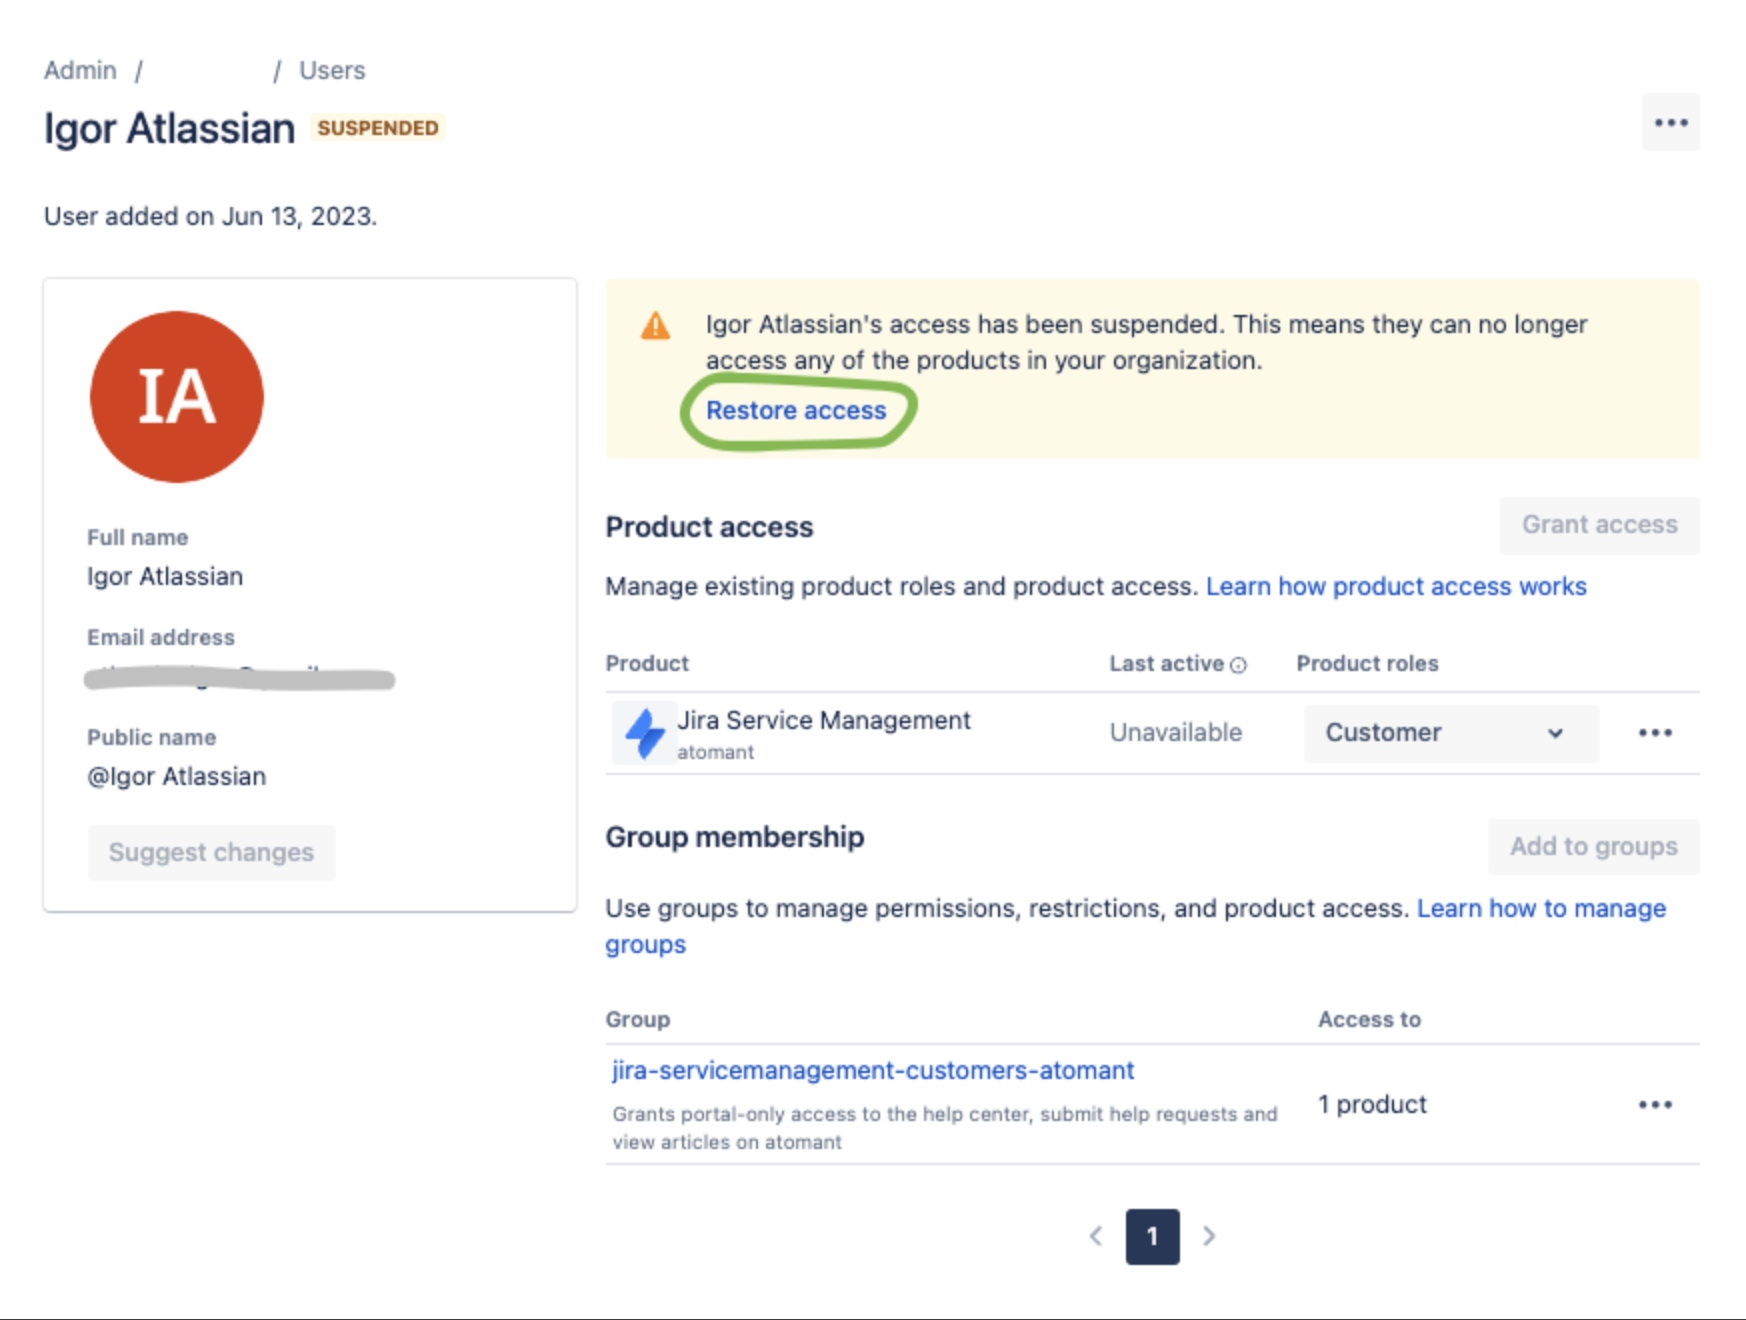Open Learn how product access works link
Viewport: 1746px width, 1320px height.
(x=1396, y=586)
